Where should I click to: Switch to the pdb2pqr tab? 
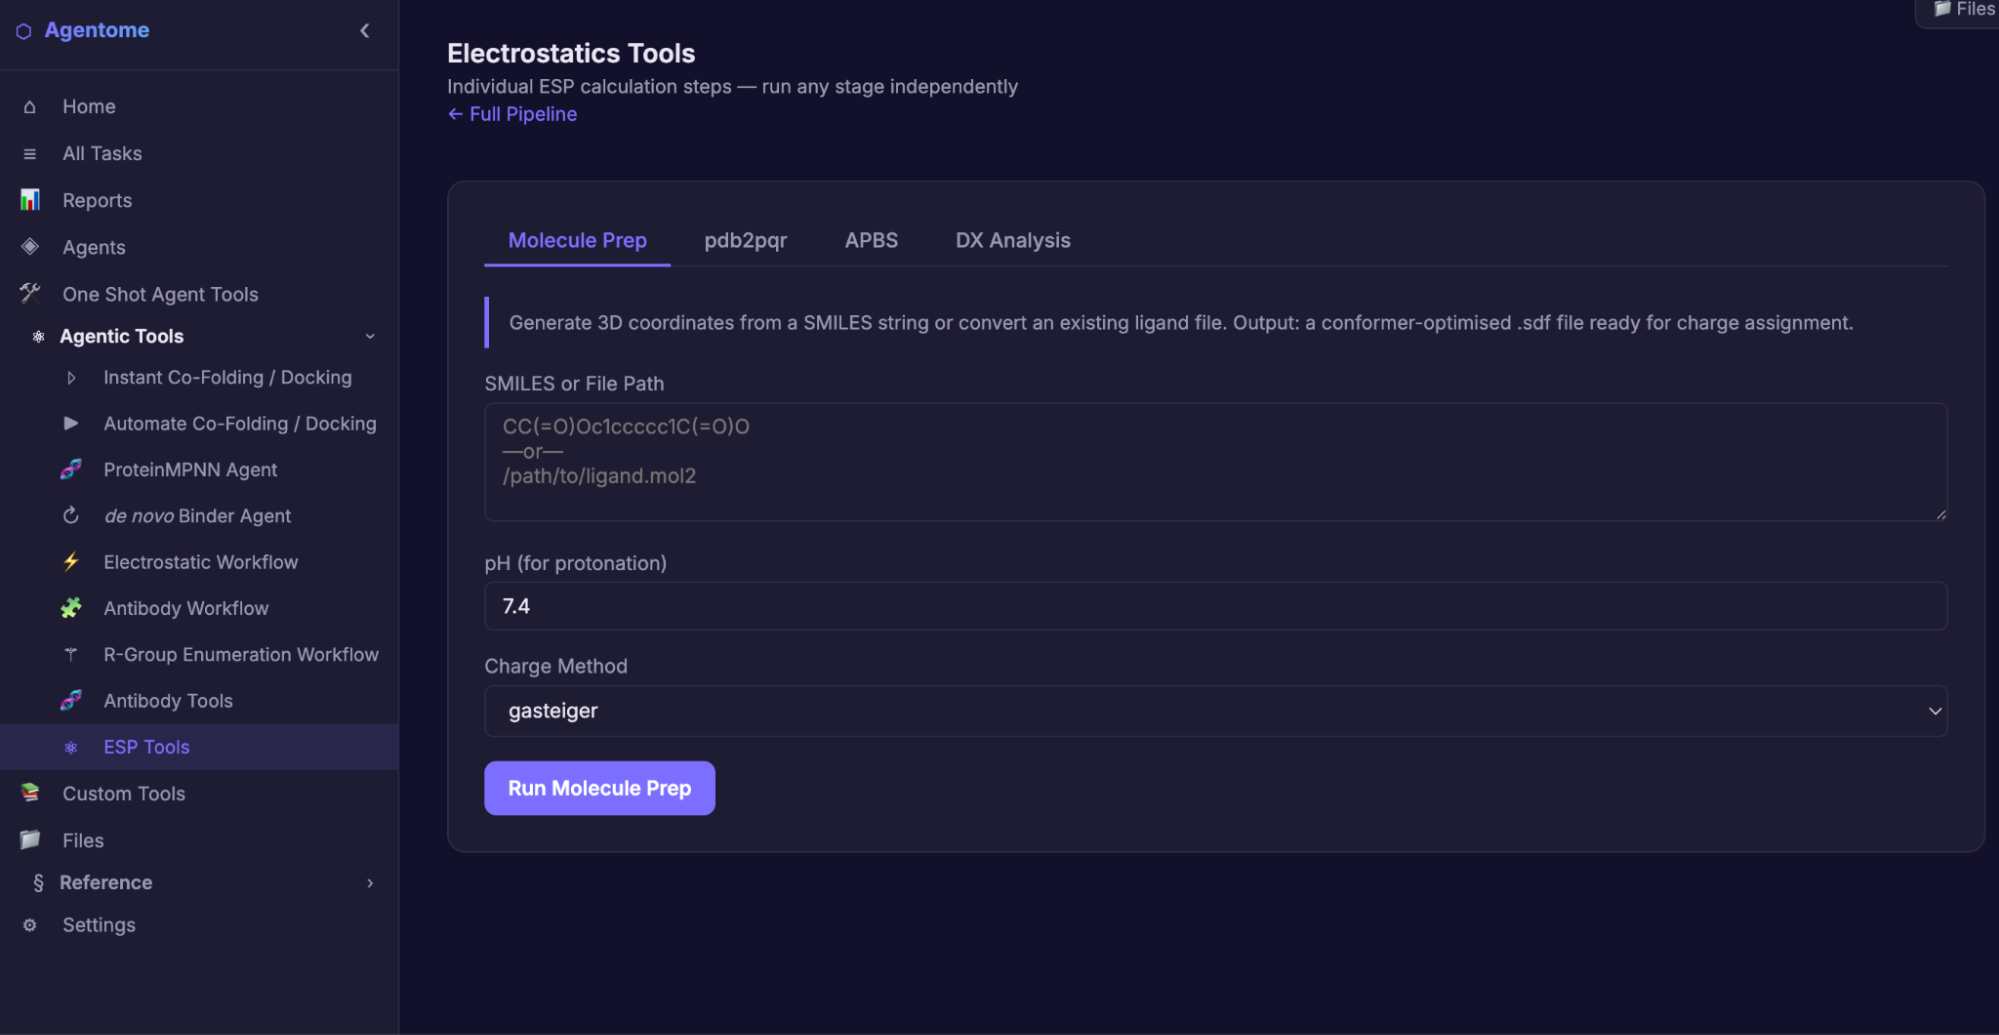tap(745, 241)
